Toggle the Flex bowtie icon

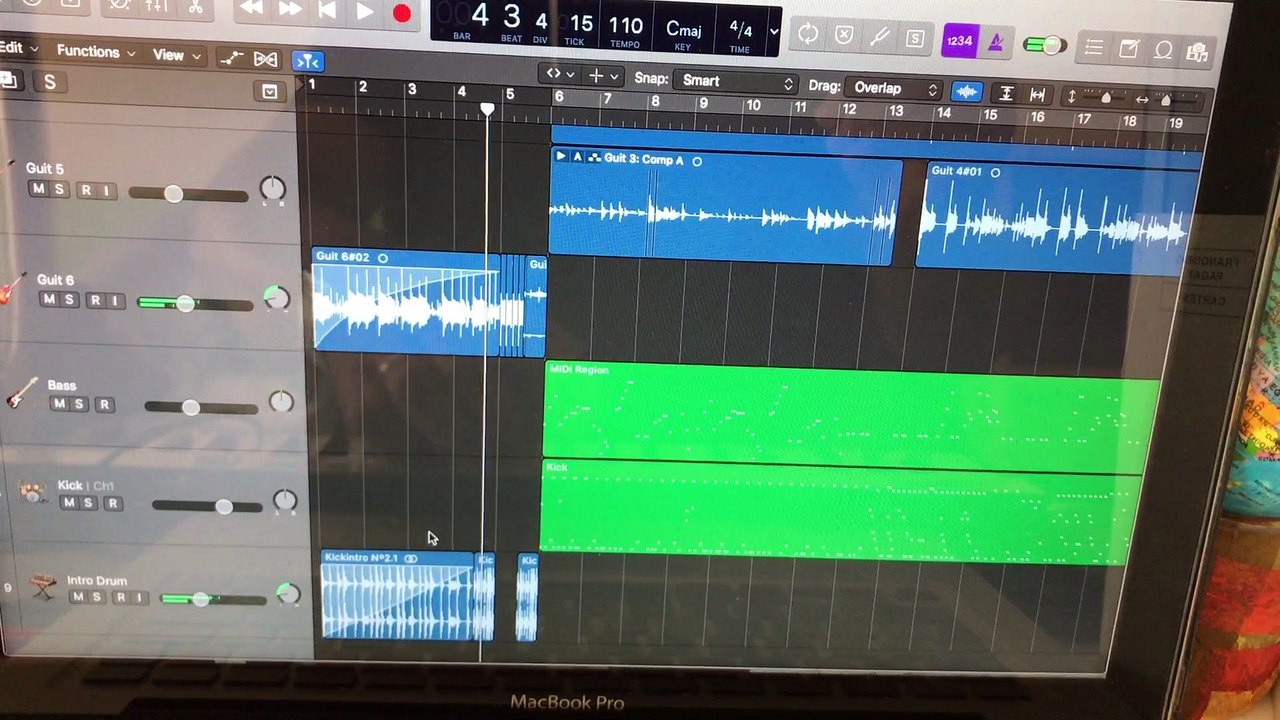coord(265,60)
